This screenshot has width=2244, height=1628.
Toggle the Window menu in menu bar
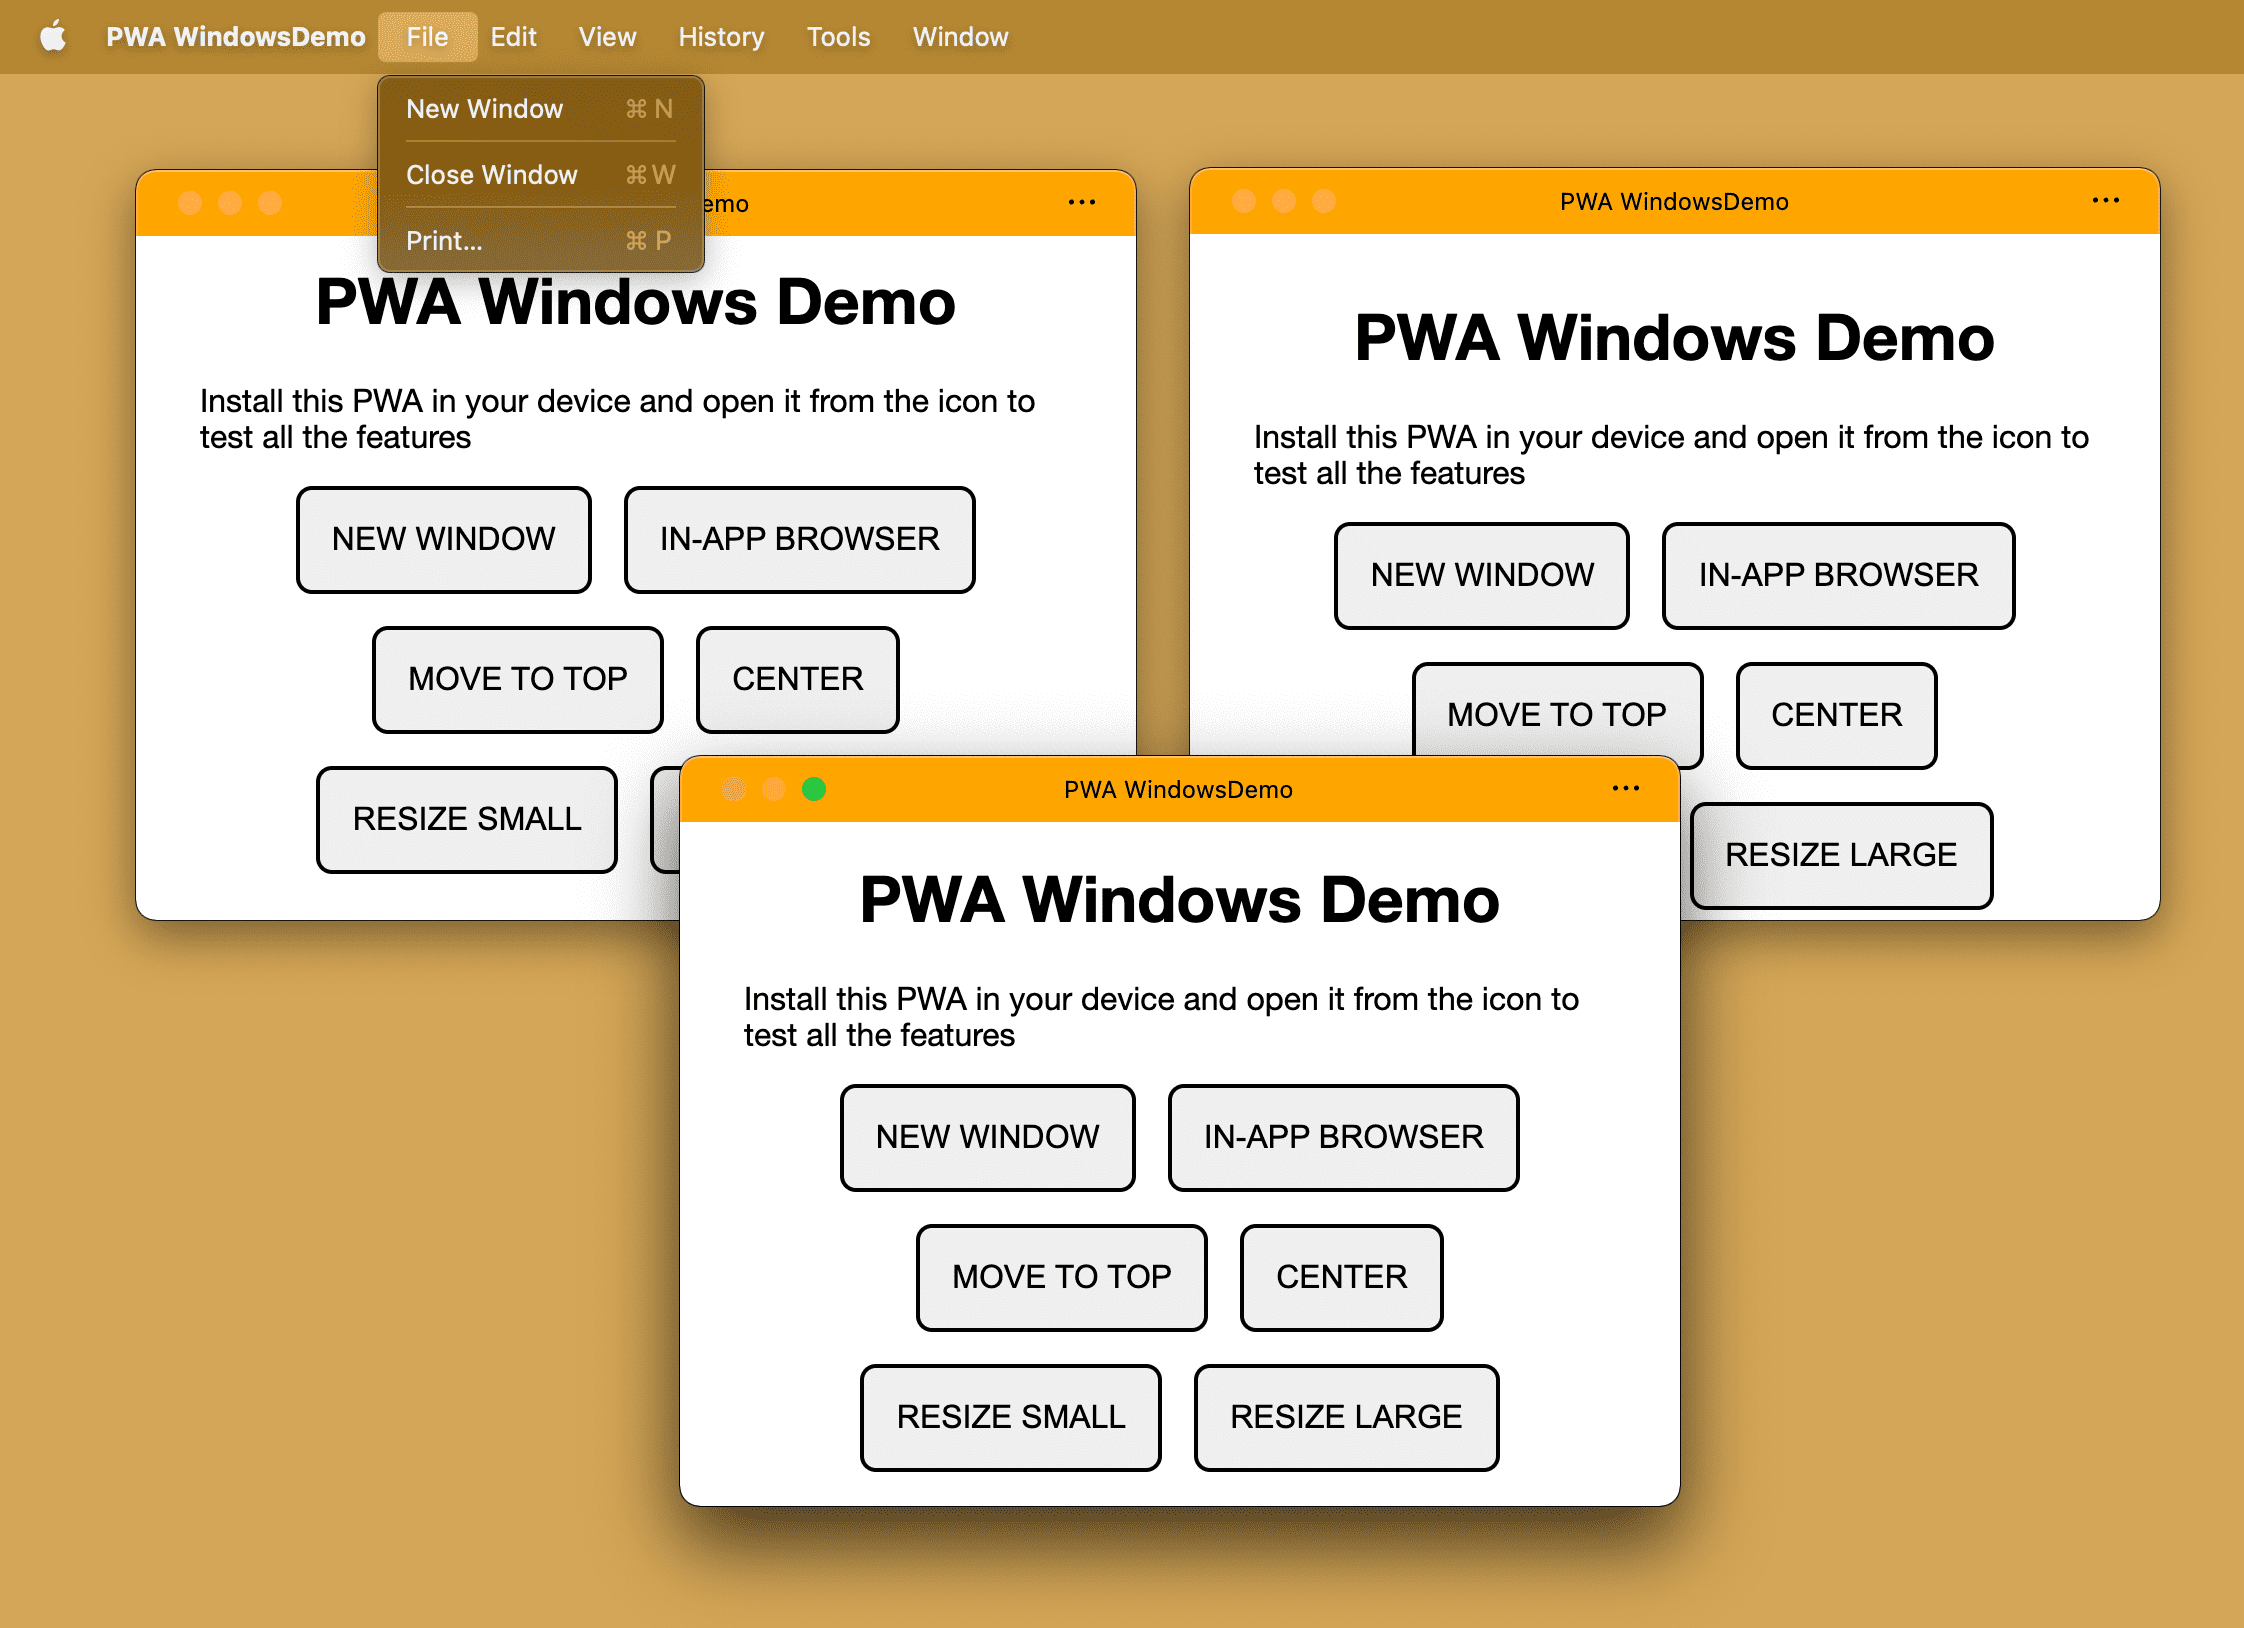pyautogui.click(x=960, y=35)
